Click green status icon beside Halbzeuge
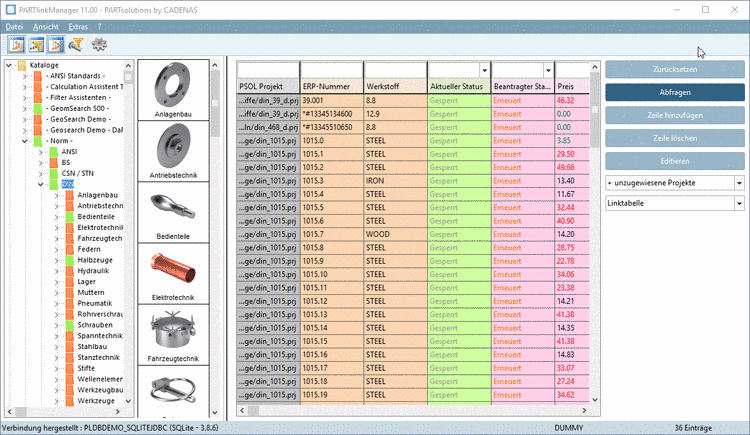750x435 pixels. [x=69, y=260]
